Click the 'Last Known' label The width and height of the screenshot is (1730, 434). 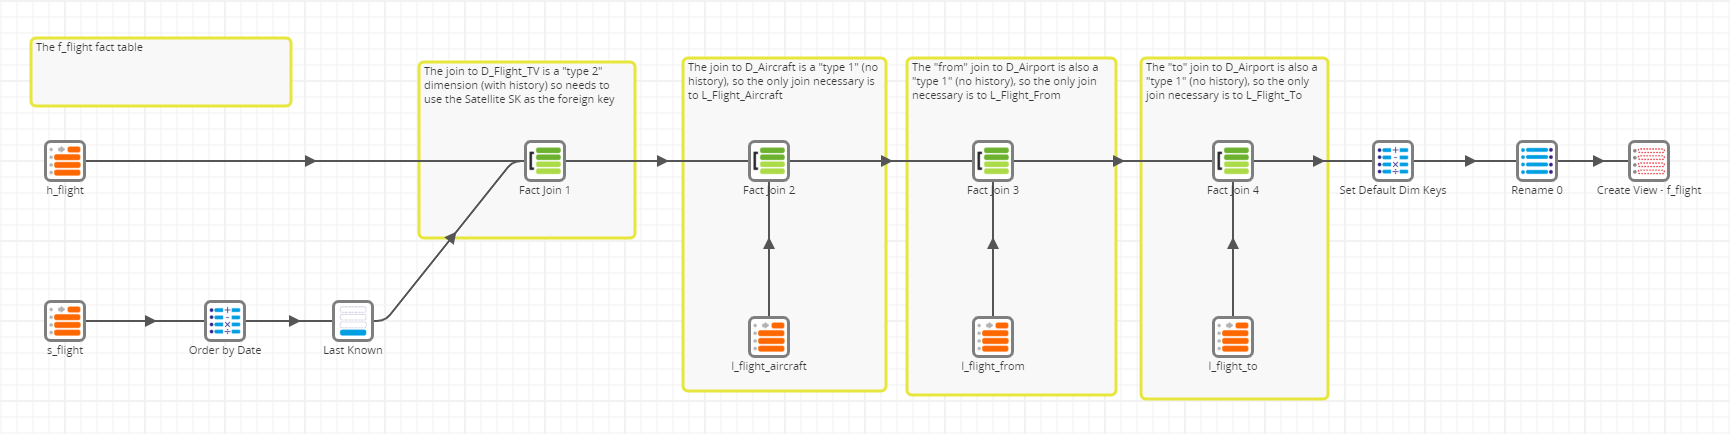(353, 350)
